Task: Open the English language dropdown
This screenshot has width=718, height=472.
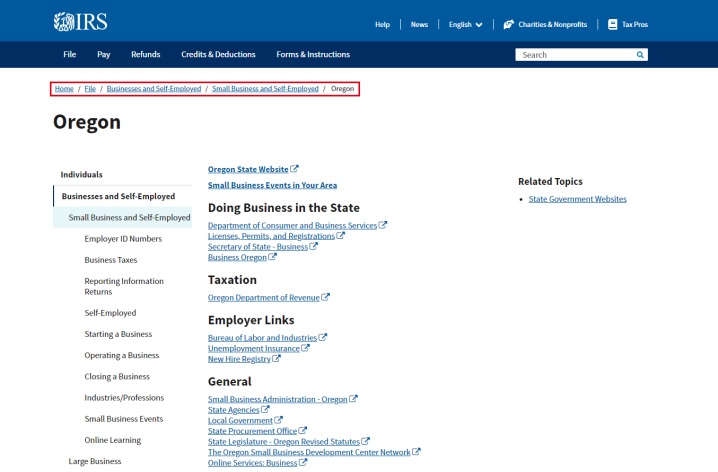Action: pyautogui.click(x=465, y=25)
